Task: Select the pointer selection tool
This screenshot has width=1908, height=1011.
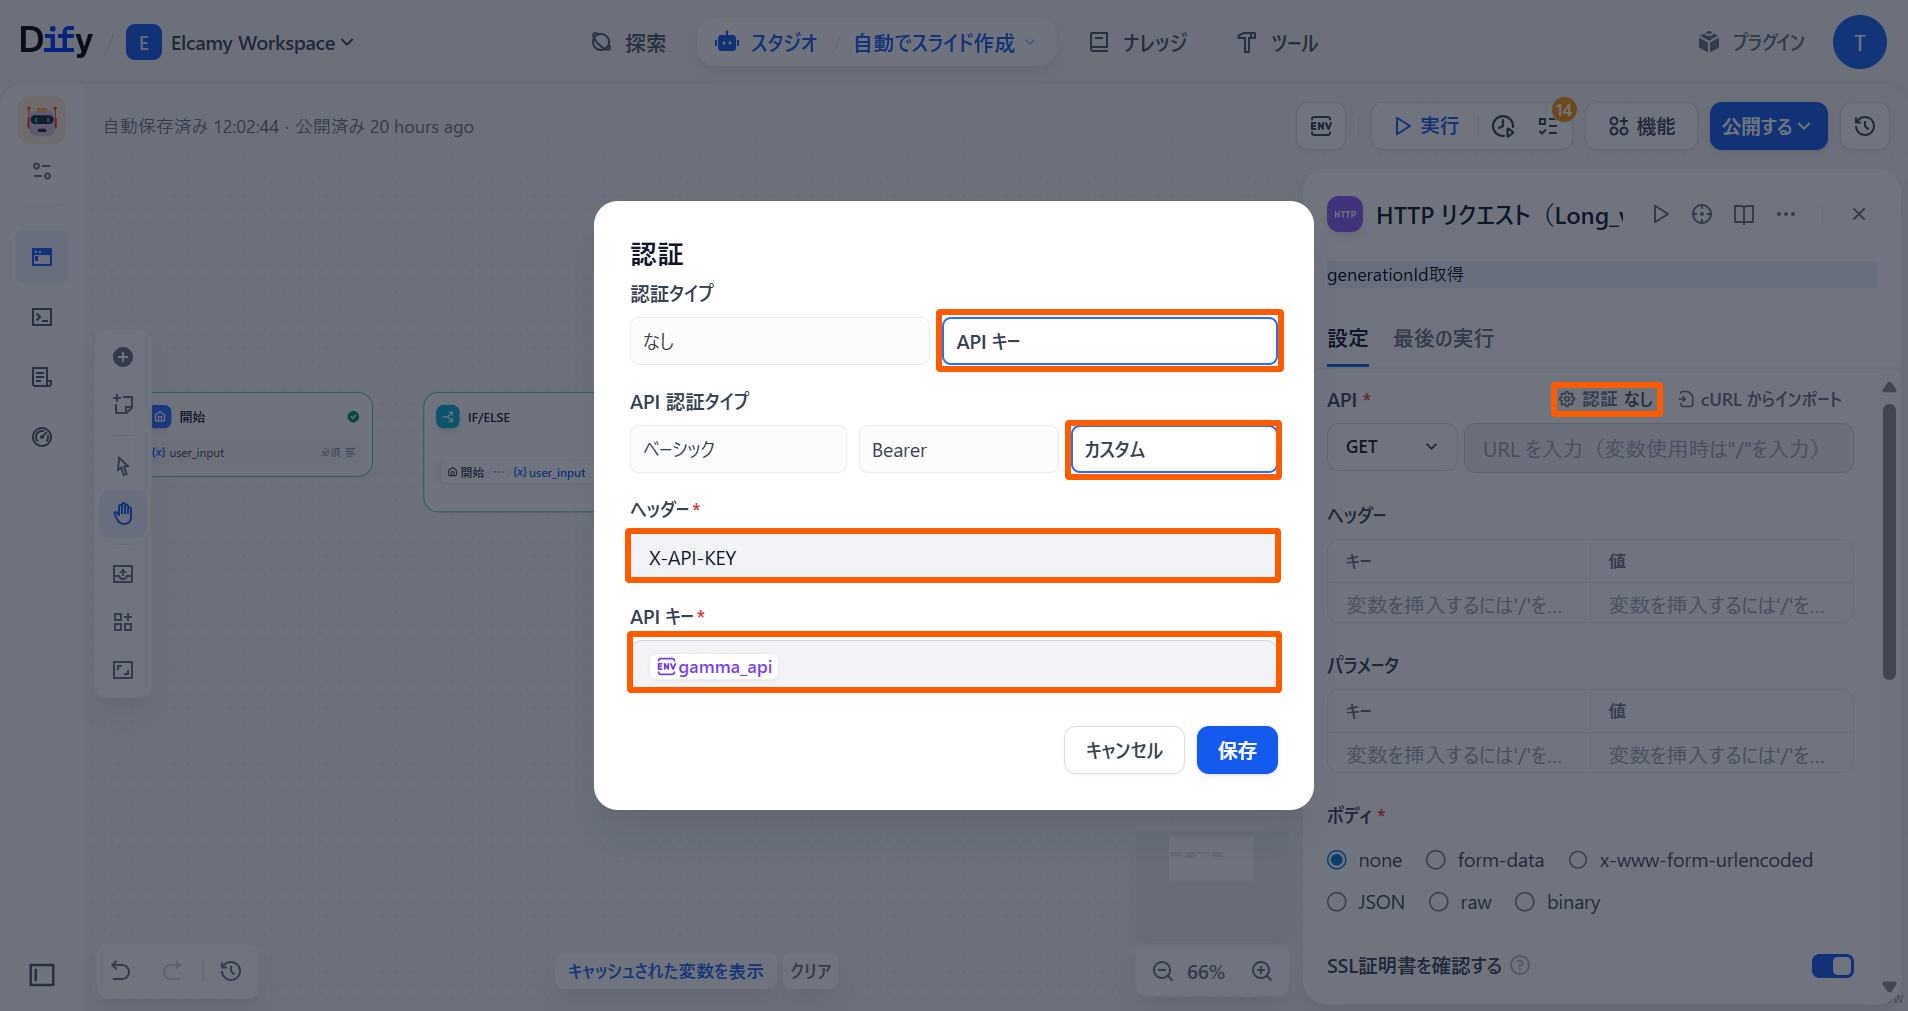Action: [x=122, y=465]
